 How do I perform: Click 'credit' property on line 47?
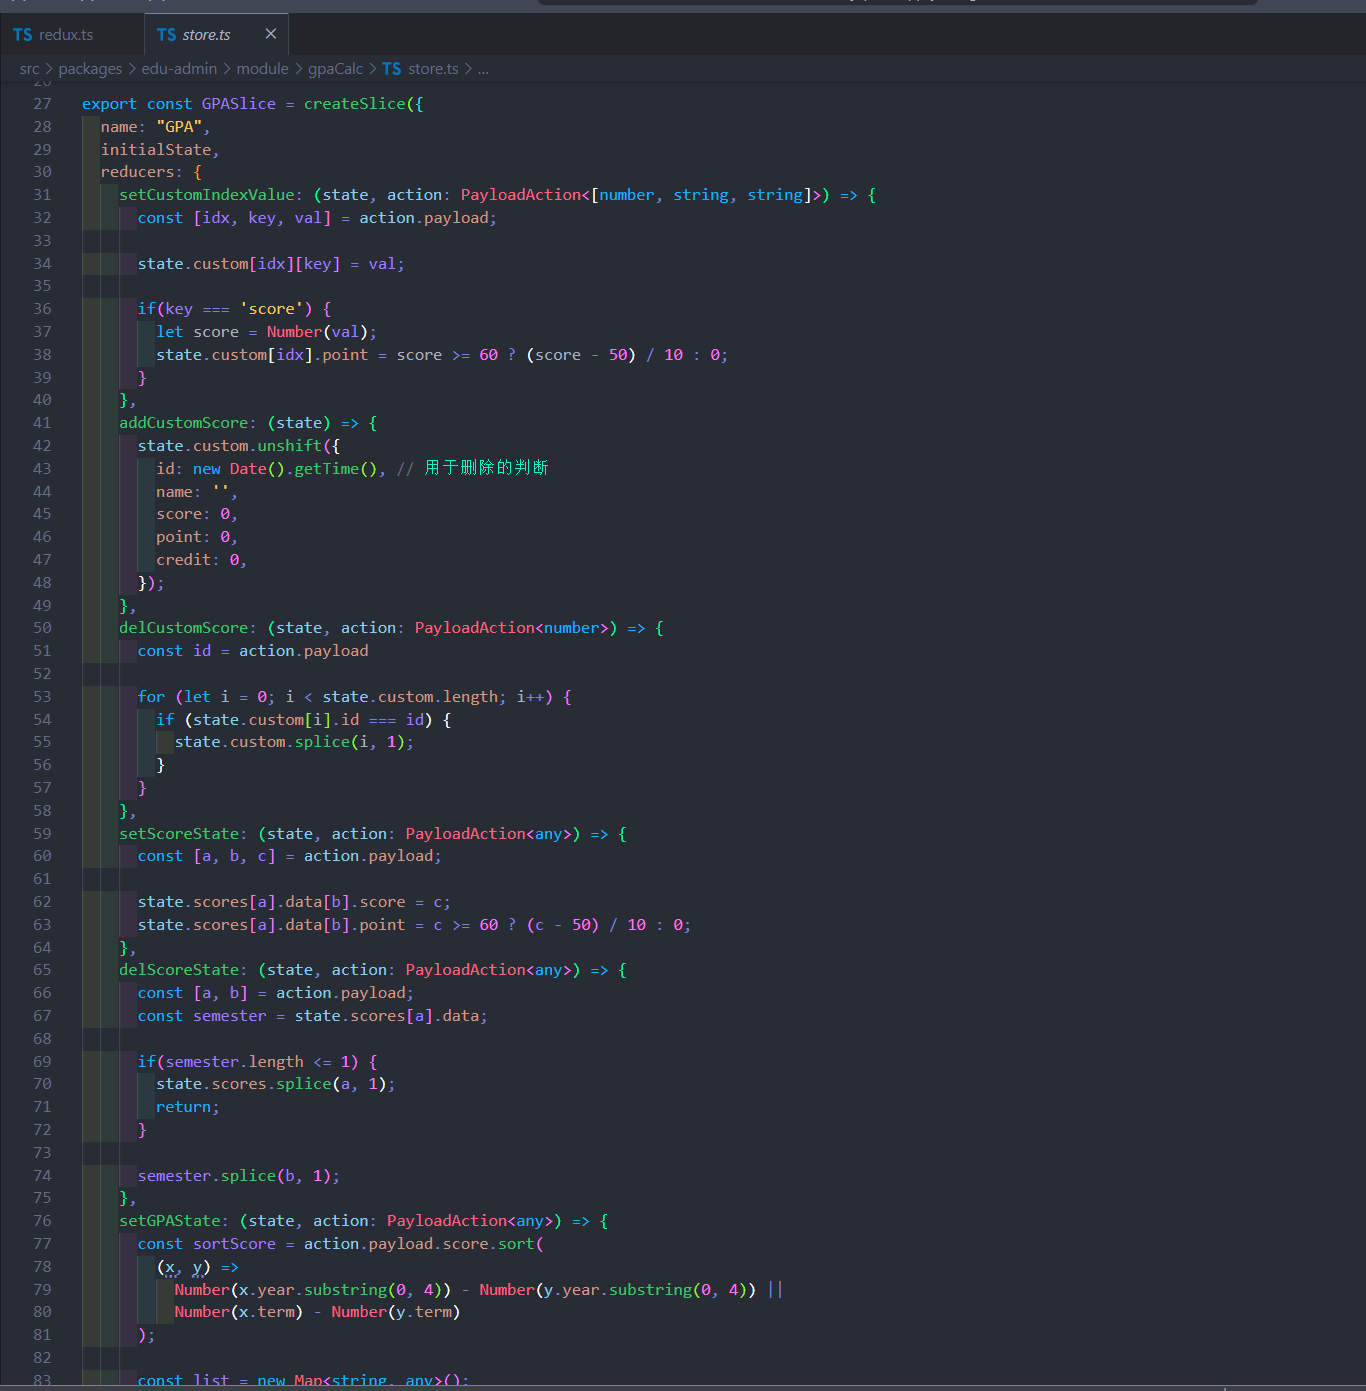click(184, 560)
